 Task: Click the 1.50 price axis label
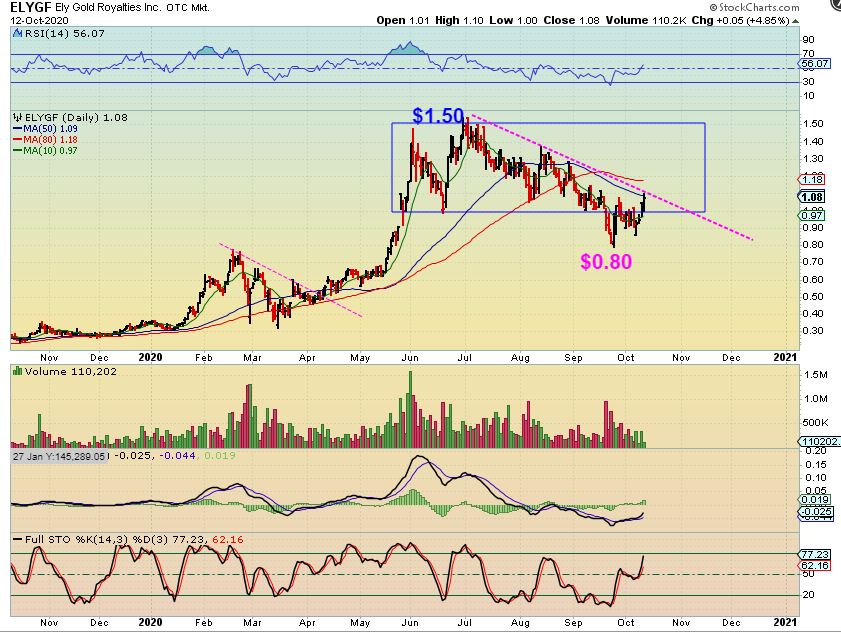coord(814,124)
